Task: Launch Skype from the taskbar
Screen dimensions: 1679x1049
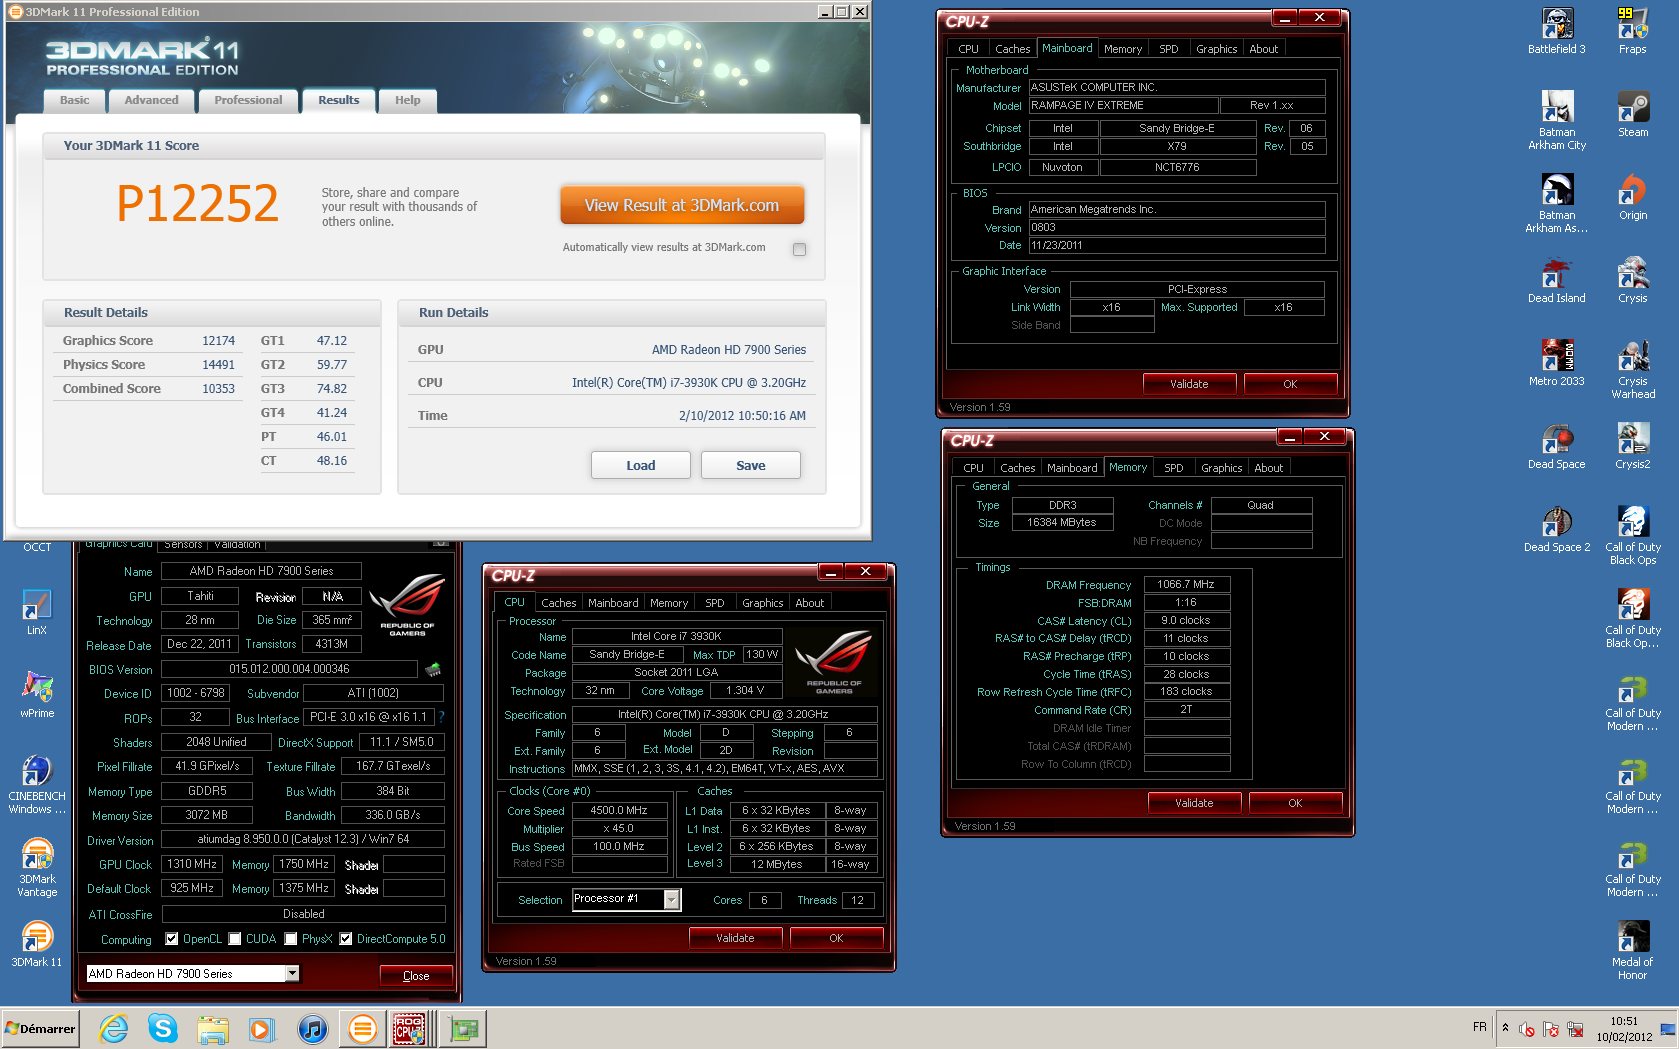Action: (162, 1028)
